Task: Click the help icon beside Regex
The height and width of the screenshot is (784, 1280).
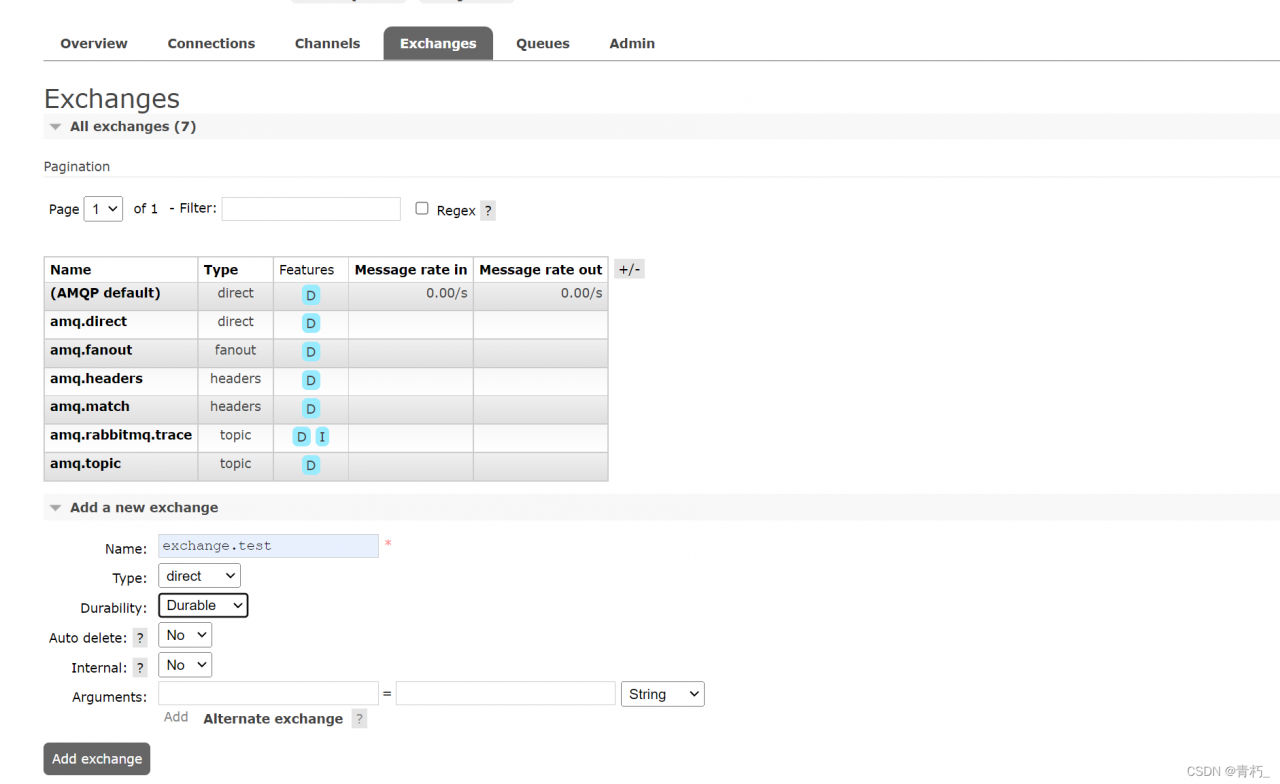Action: point(488,210)
